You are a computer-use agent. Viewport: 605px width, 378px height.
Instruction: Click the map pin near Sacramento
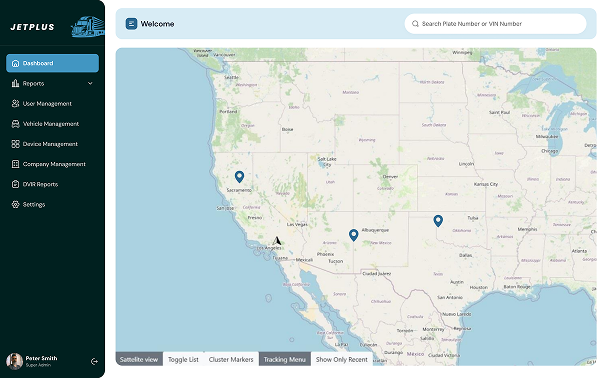click(x=239, y=177)
